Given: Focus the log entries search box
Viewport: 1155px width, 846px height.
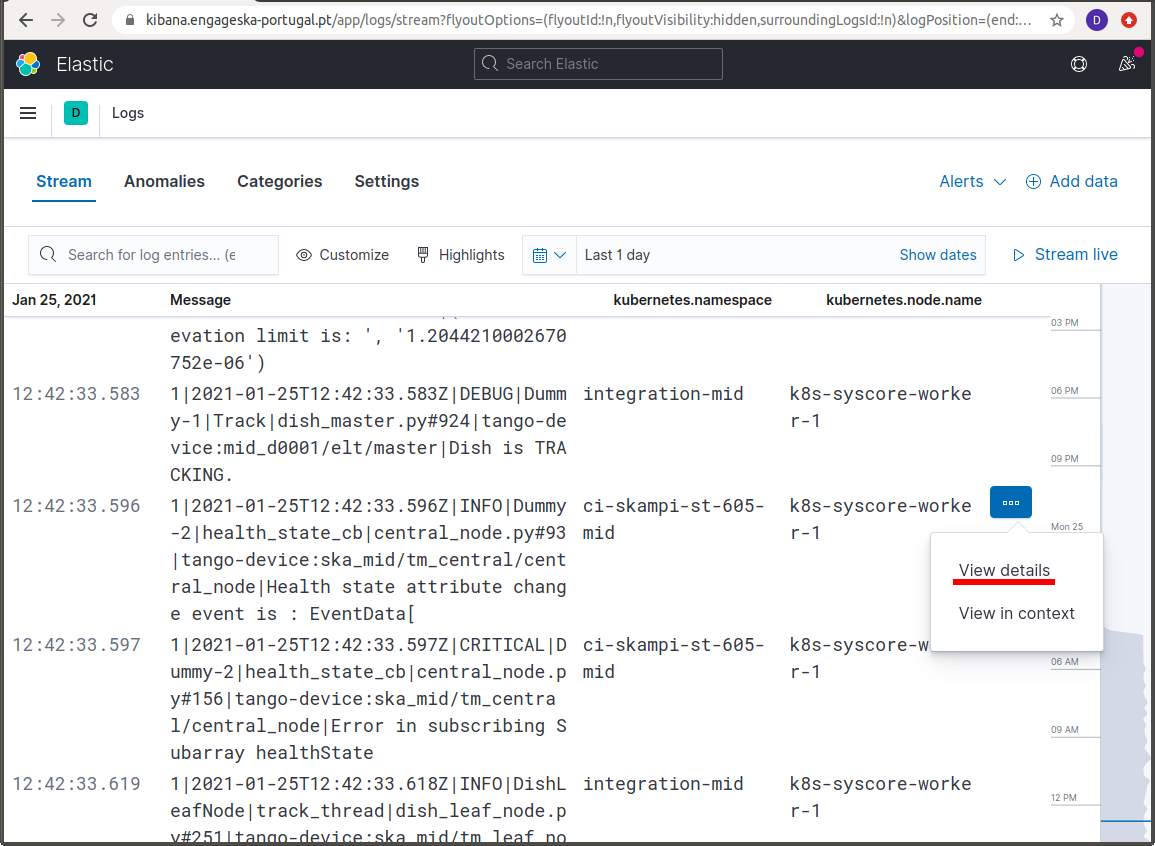Looking at the screenshot, I should tap(153, 255).
